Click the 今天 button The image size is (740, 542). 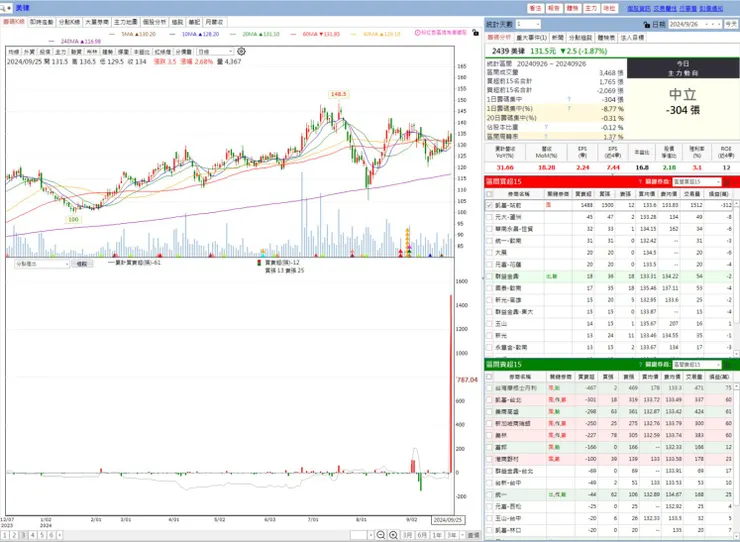tap(731, 24)
